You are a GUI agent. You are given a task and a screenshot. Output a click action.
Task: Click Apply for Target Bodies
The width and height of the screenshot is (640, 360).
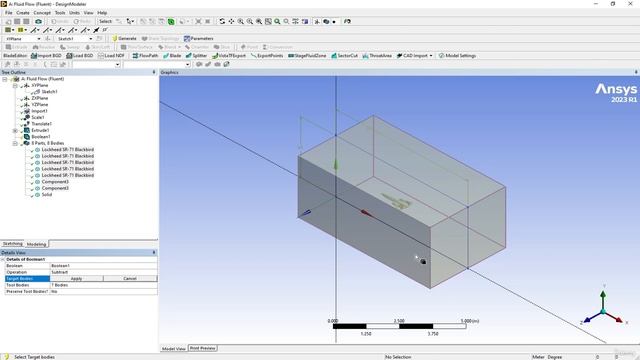coord(76,278)
